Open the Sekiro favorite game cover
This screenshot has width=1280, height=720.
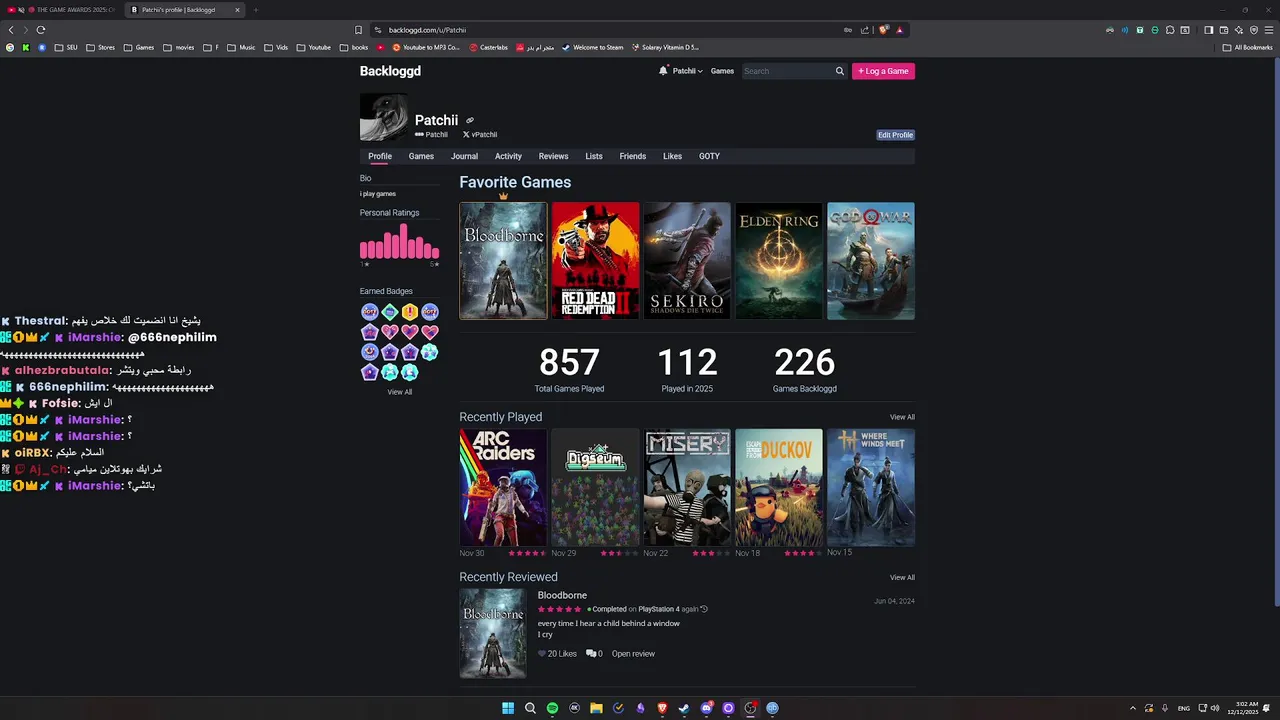[x=687, y=261]
